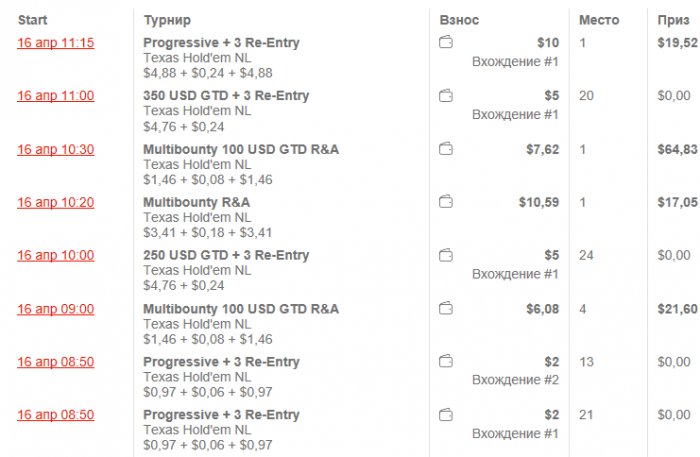Click wallet icon in 250 USD GTD row

(446, 255)
